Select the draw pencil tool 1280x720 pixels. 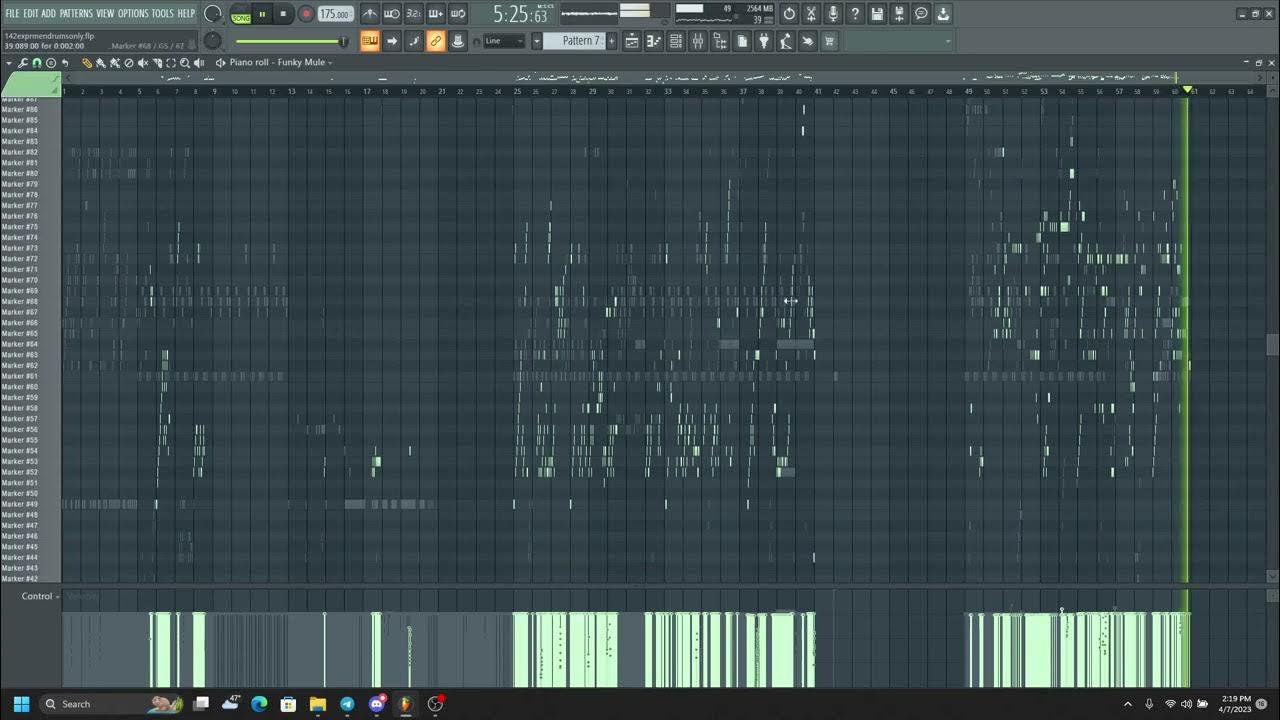coord(87,63)
